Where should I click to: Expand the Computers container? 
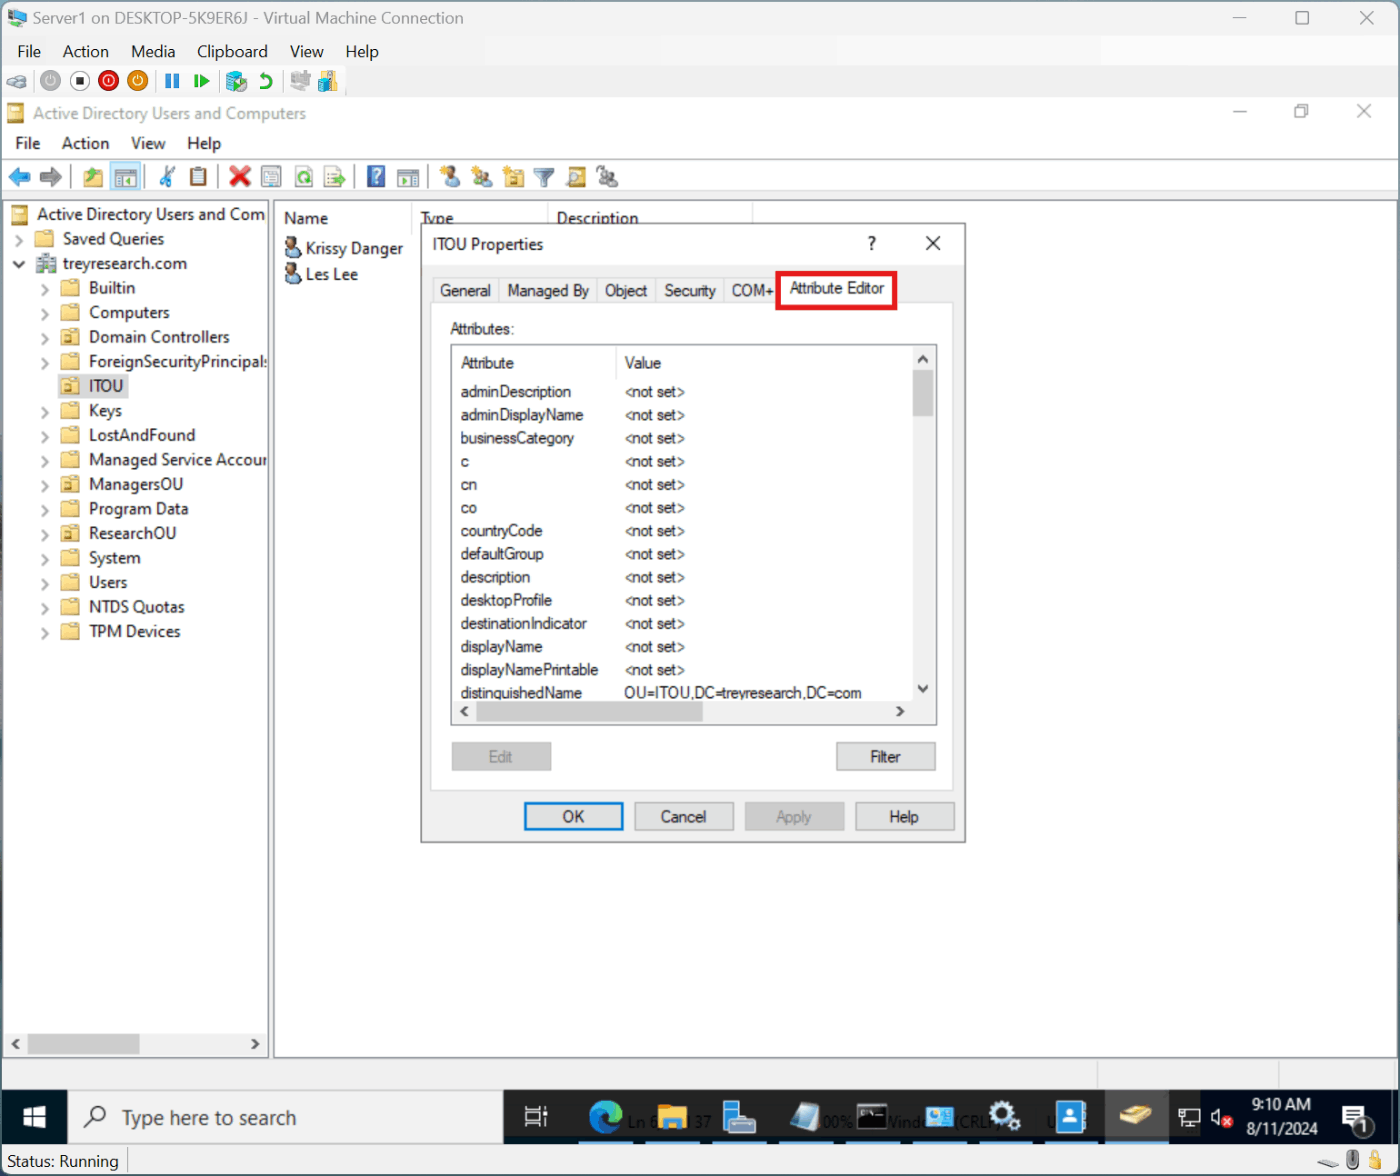coord(44,313)
